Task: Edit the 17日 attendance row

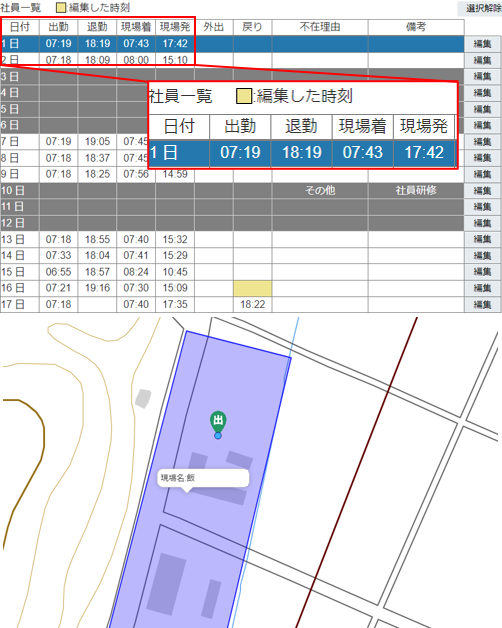Action: (x=482, y=304)
